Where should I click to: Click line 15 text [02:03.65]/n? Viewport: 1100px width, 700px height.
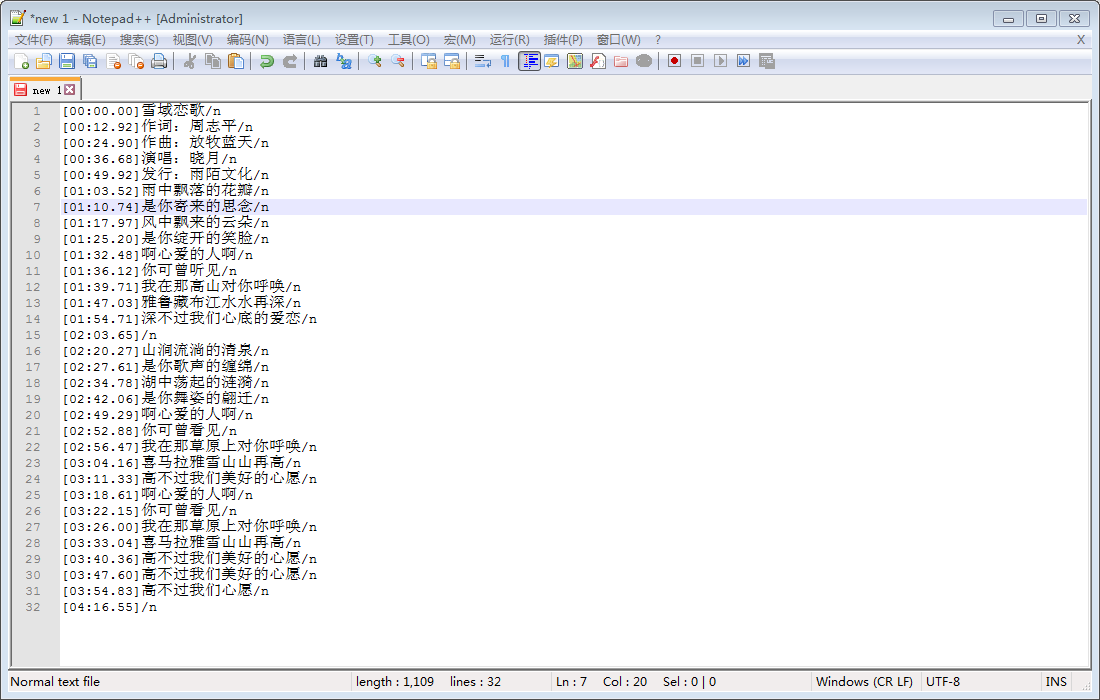coord(110,335)
